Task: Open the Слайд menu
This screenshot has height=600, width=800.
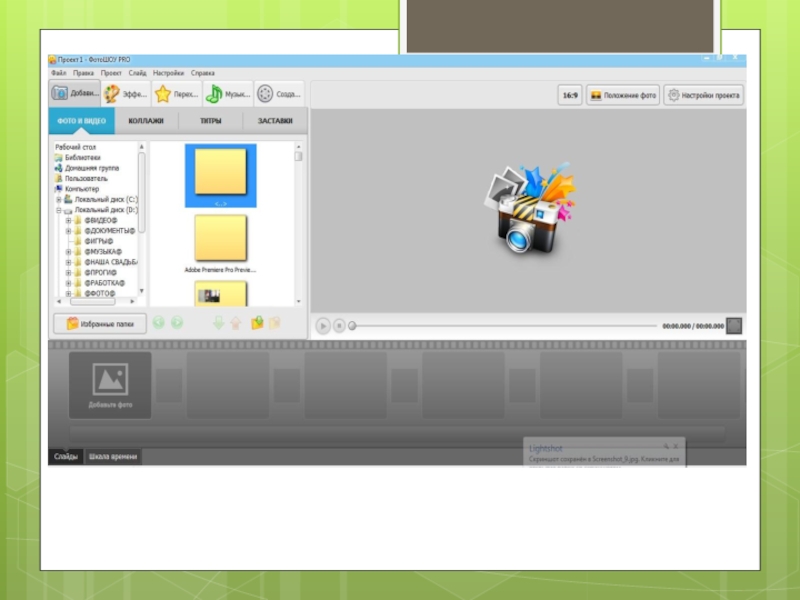Action: tap(137, 73)
